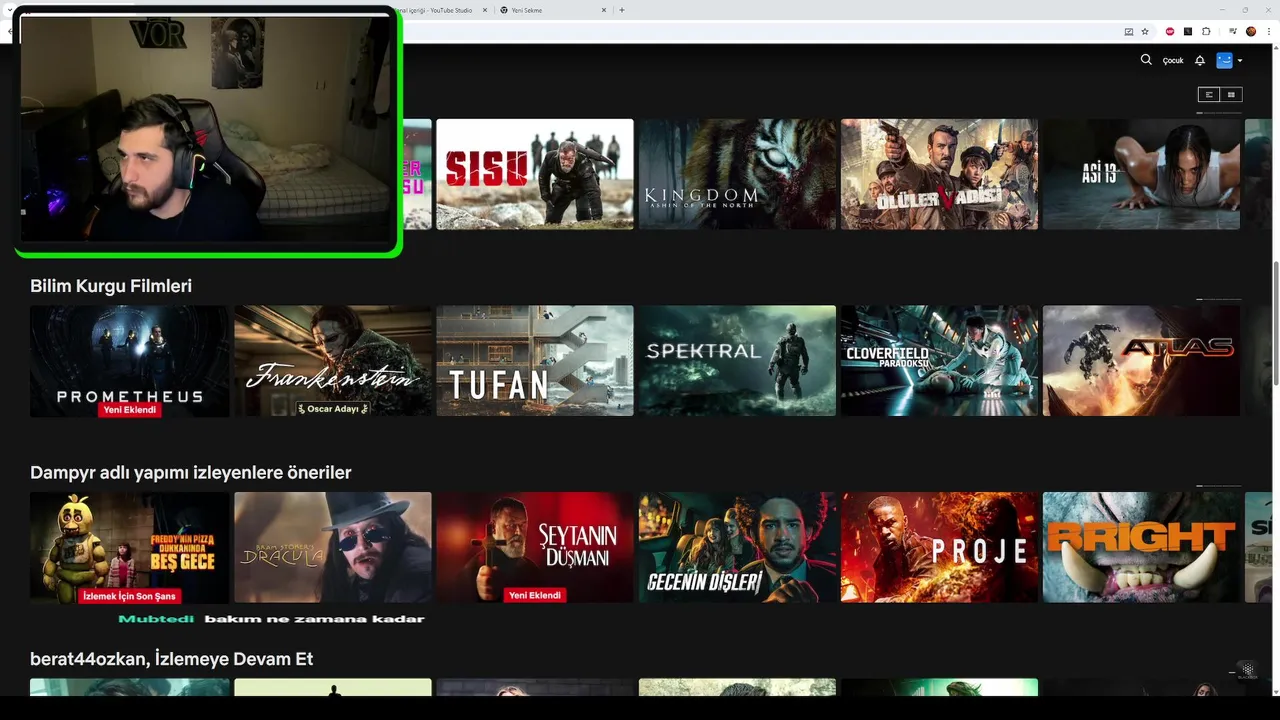Expand the profile menu caret arrow
This screenshot has height=720, width=1280.
tap(1240, 61)
